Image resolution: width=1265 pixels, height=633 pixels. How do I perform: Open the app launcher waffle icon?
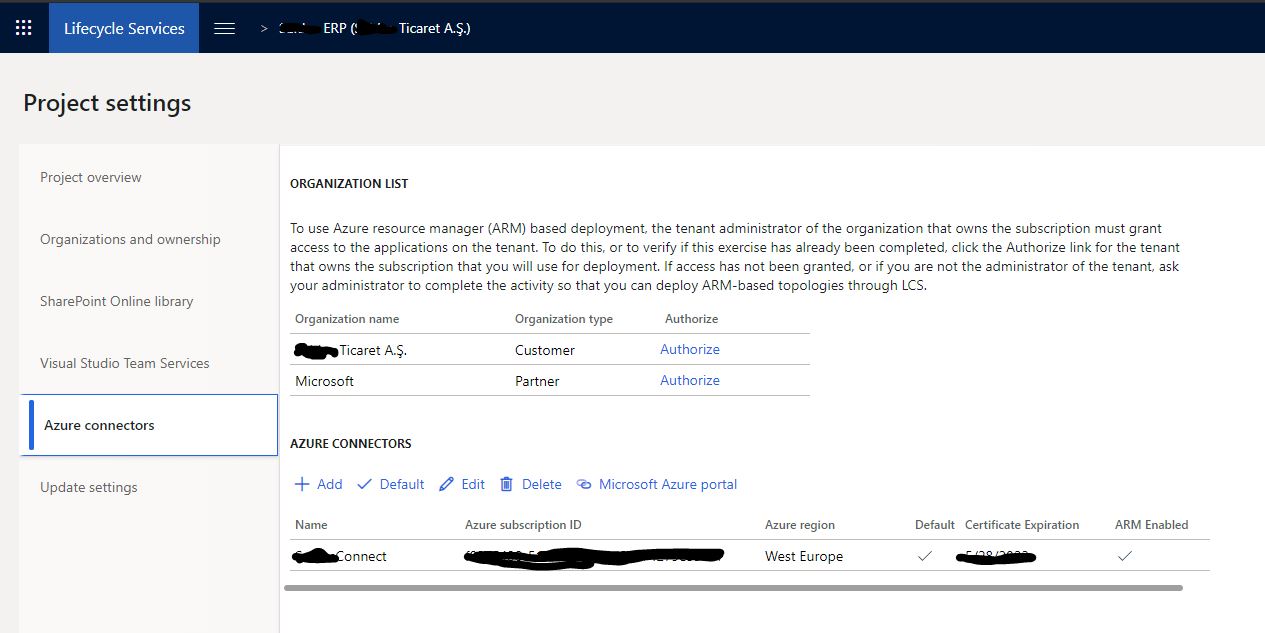[24, 28]
